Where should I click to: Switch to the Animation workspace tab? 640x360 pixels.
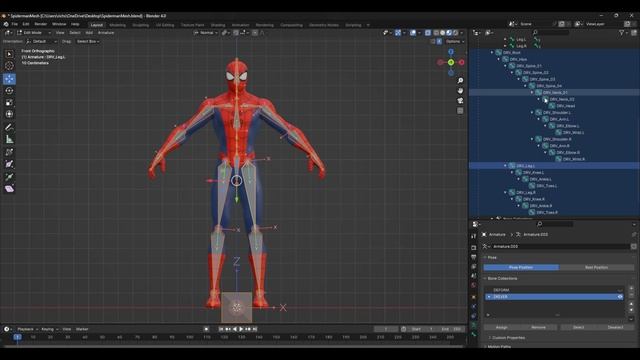pyautogui.click(x=240, y=25)
